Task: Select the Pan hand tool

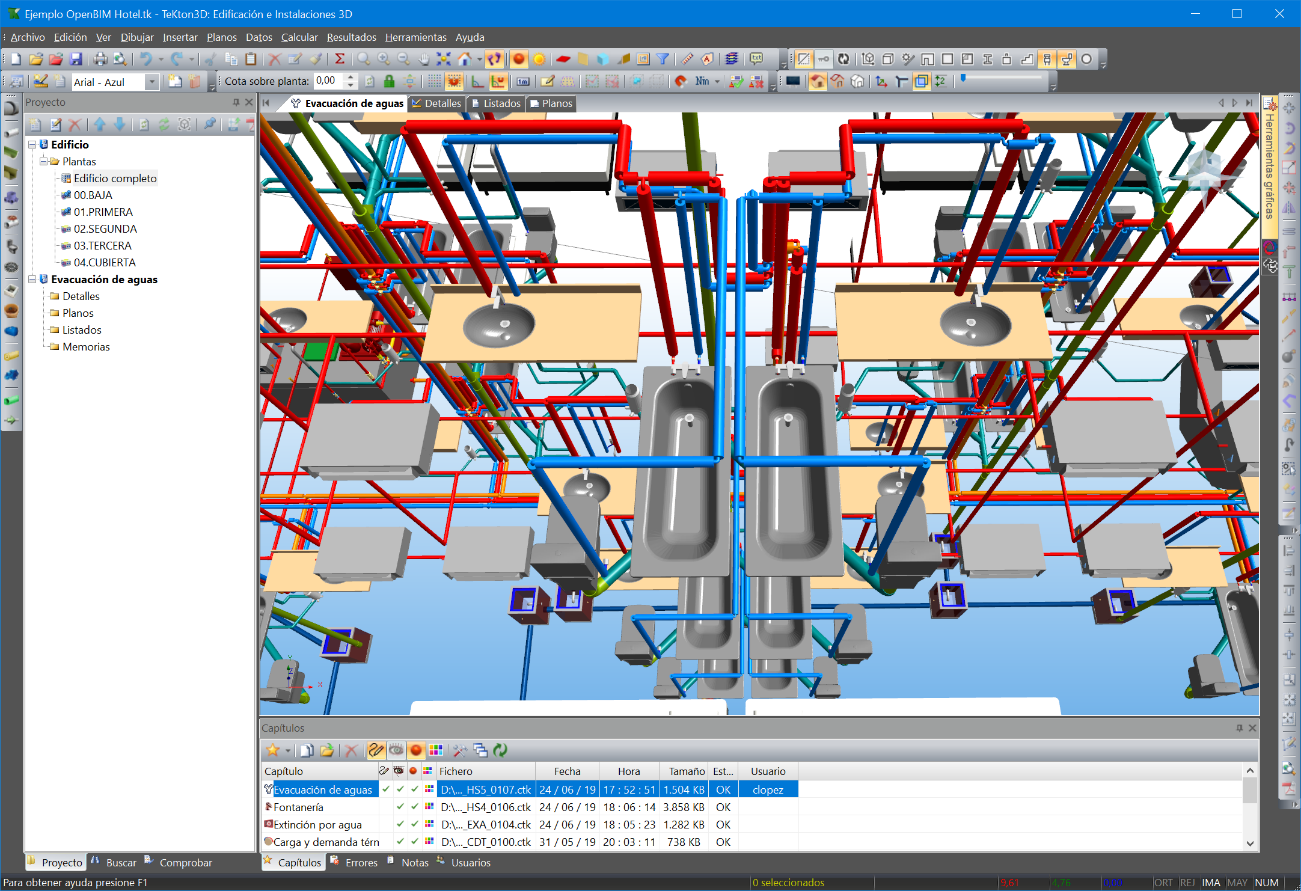Action: pyautogui.click(x=424, y=59)
